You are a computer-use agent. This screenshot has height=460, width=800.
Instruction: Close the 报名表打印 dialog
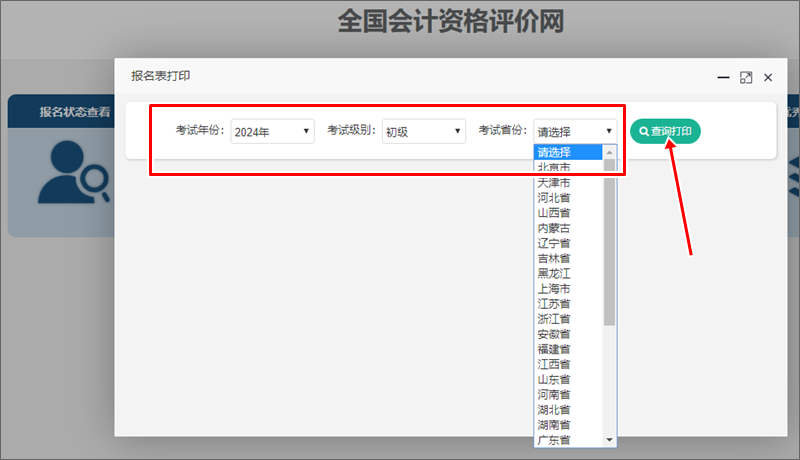click(768, 78)
